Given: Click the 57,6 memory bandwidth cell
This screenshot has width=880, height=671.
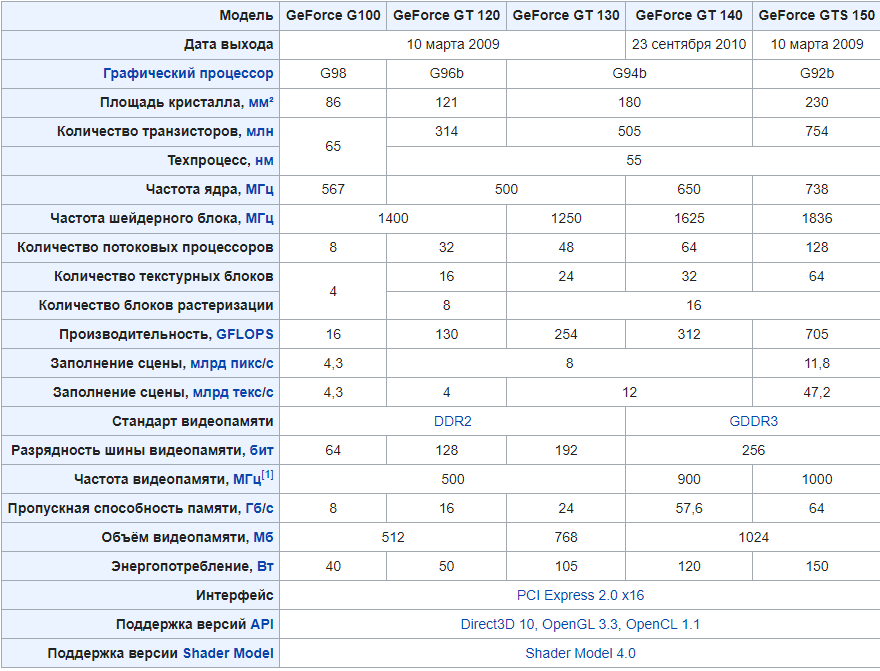Looking at the screenshot, I should tap(689, 508).
